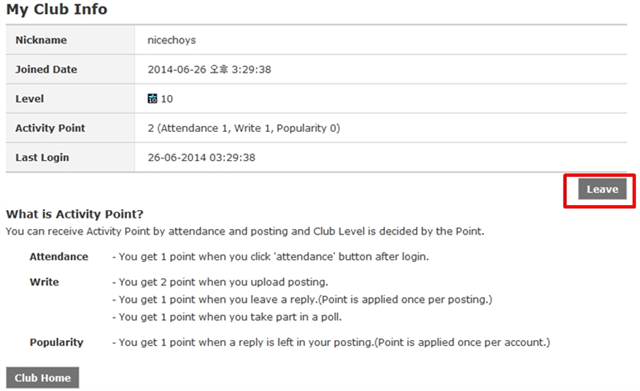
Task: Click the Joined Date row label
Action: click(x=46, y=69)
